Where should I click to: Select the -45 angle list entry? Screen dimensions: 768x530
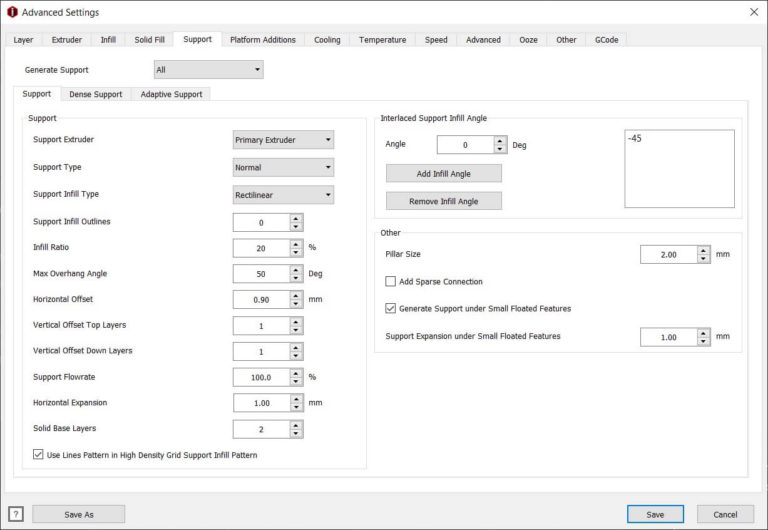[636, 139]
